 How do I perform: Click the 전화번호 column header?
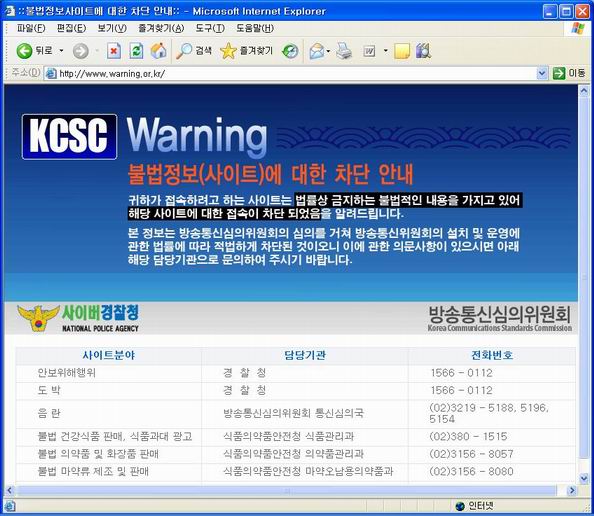pyautogui.click(x=492, y=355)
